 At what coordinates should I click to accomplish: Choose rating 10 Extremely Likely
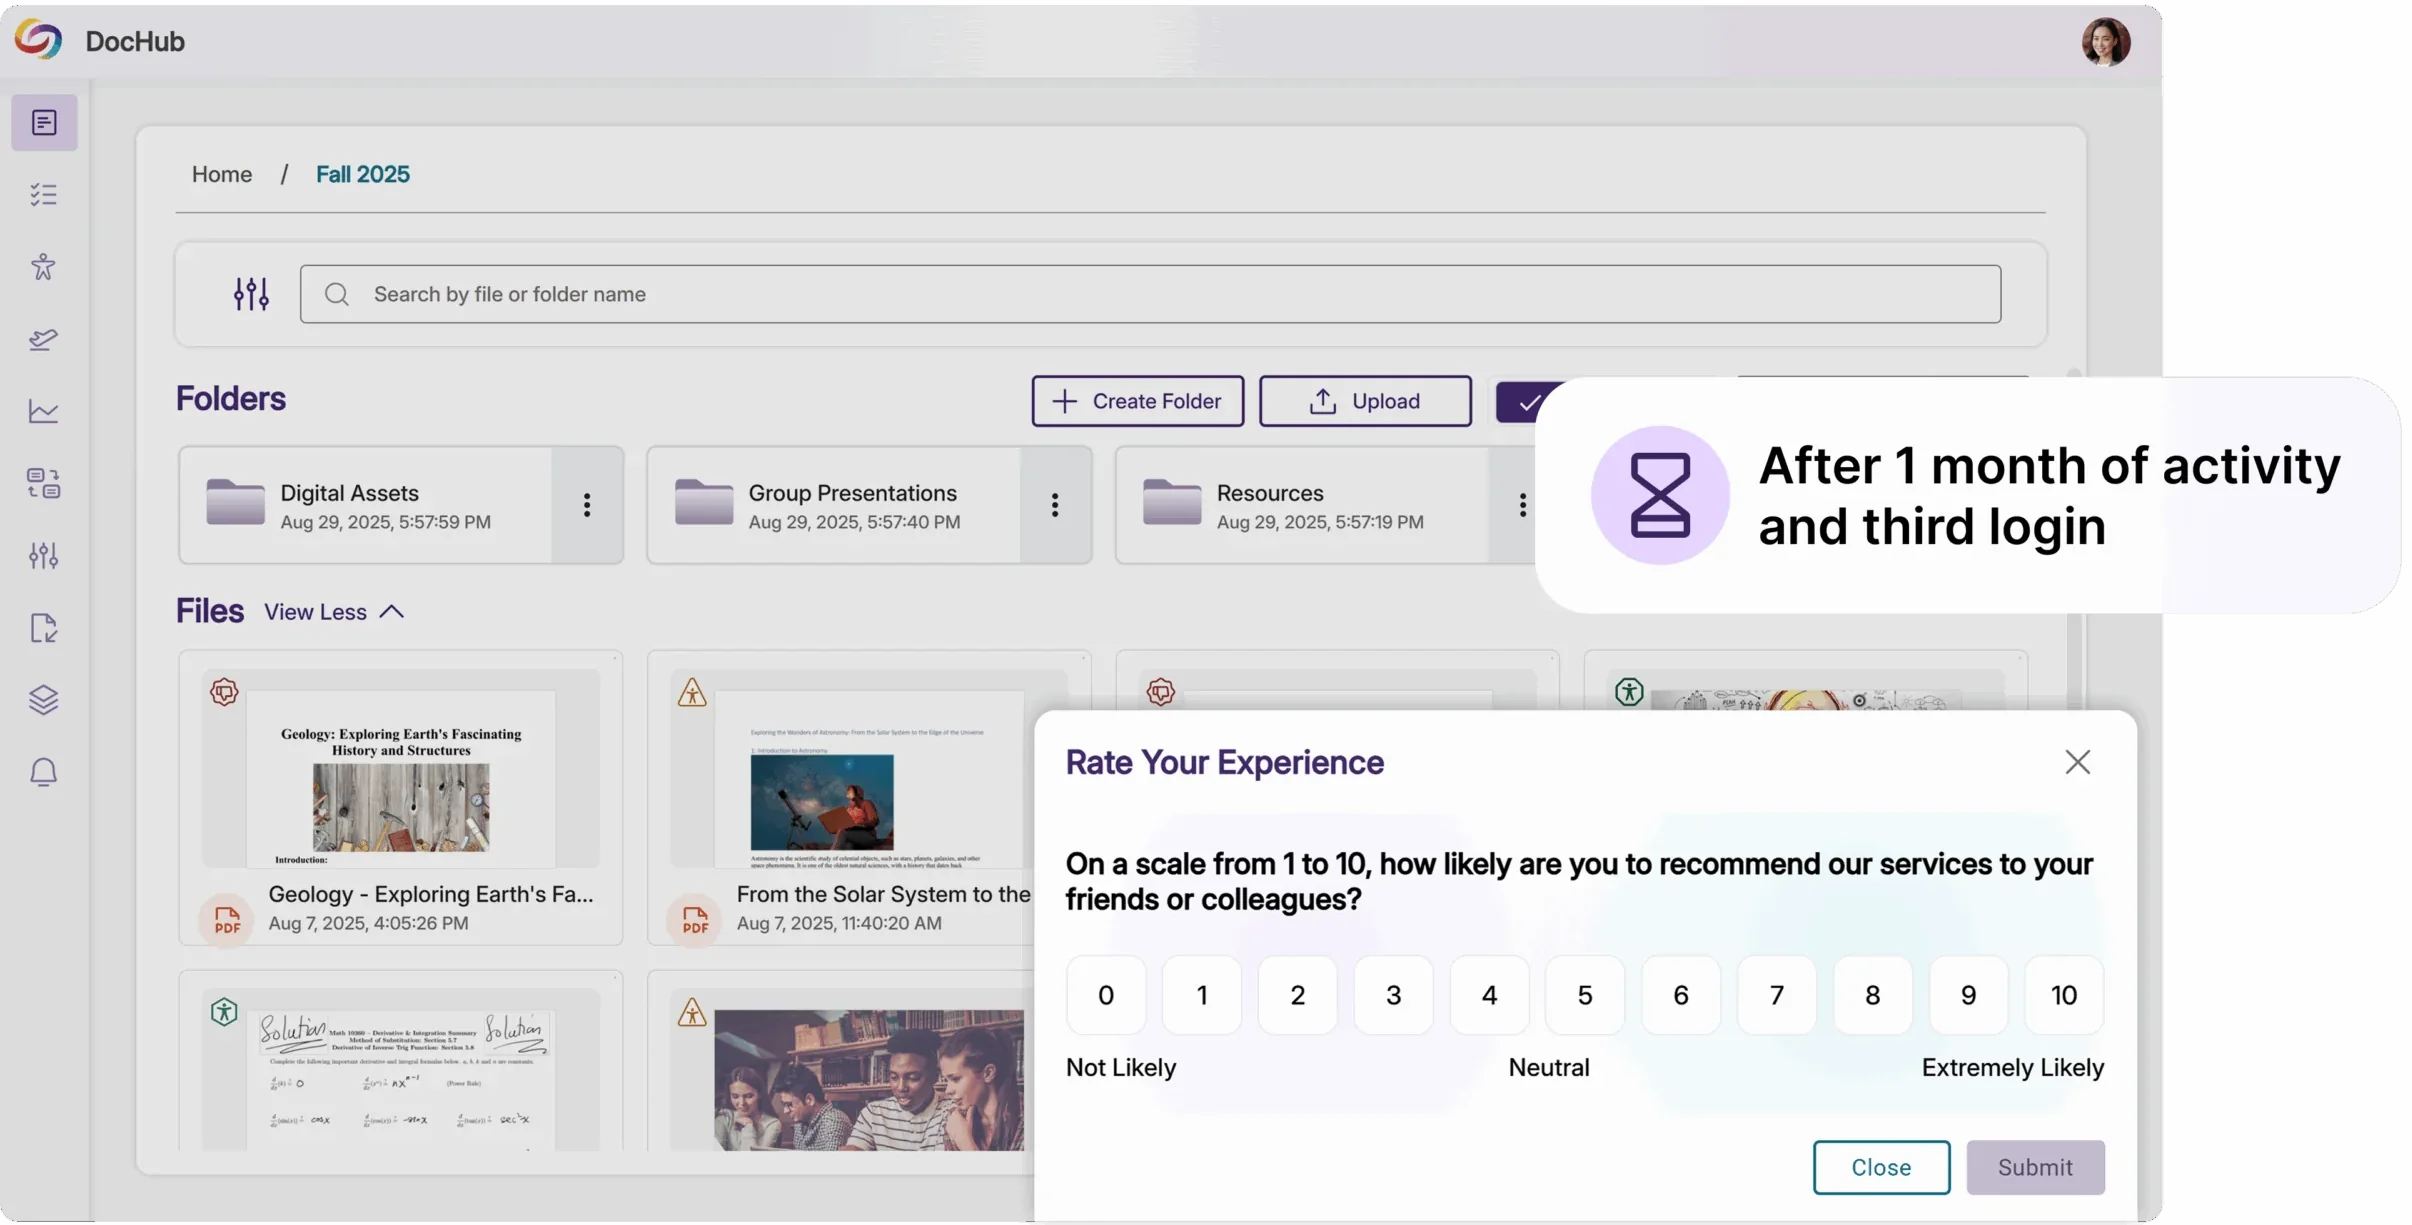[x=2063, y=995]
